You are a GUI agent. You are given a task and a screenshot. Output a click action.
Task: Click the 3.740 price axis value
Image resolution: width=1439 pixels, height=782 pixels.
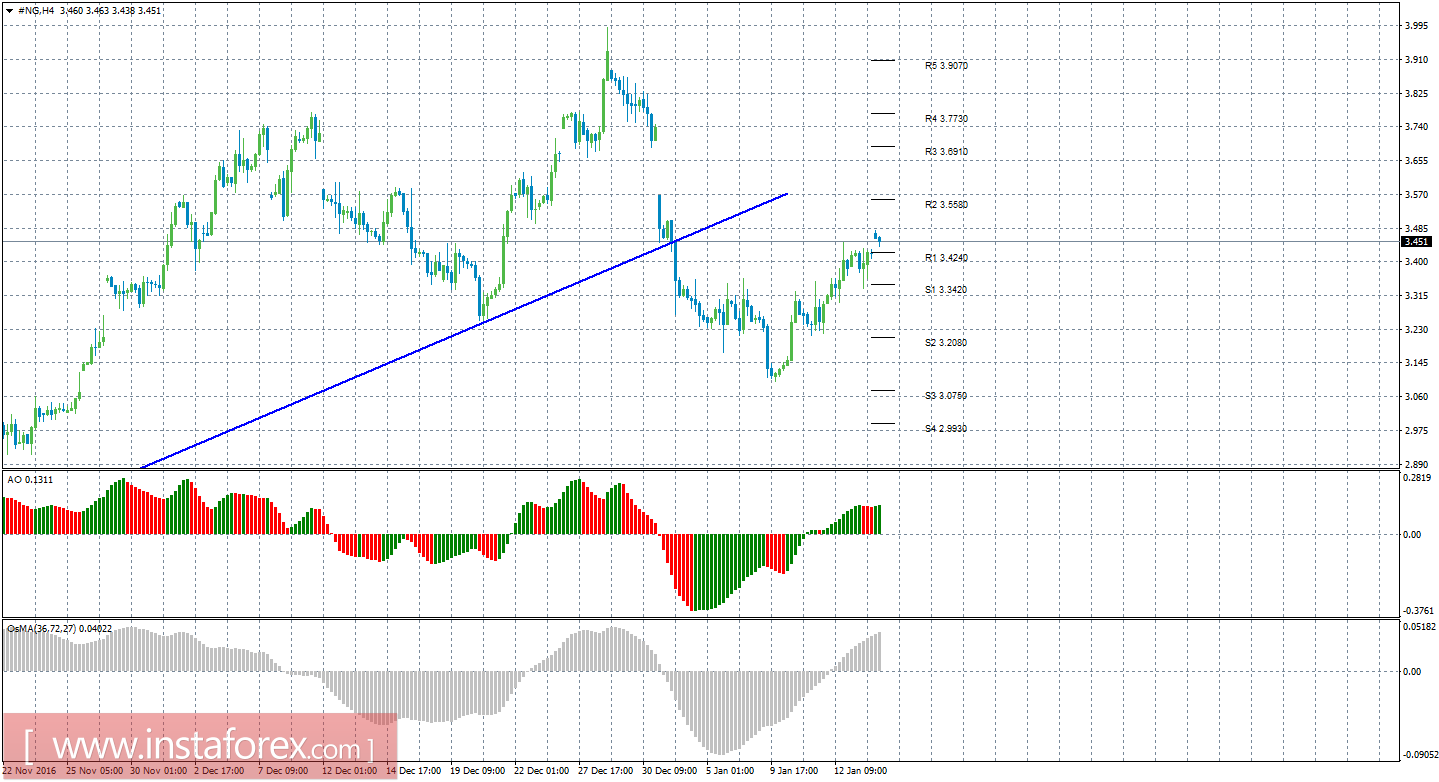point(1415,127)
